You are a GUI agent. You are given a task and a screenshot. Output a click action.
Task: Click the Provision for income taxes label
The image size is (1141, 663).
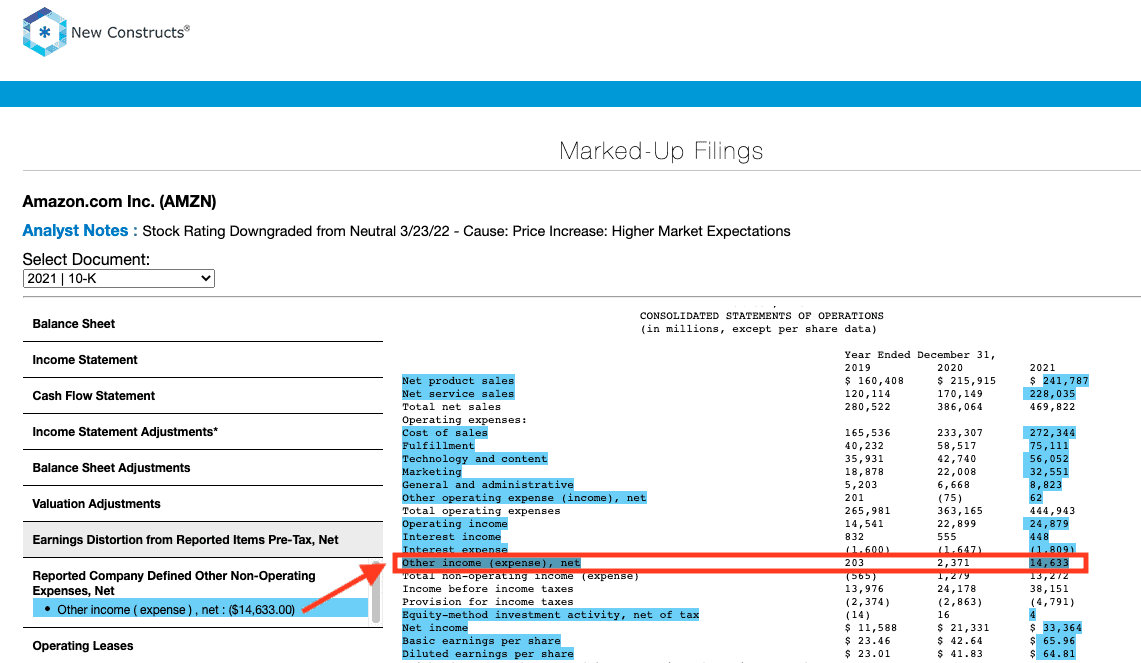488,602
